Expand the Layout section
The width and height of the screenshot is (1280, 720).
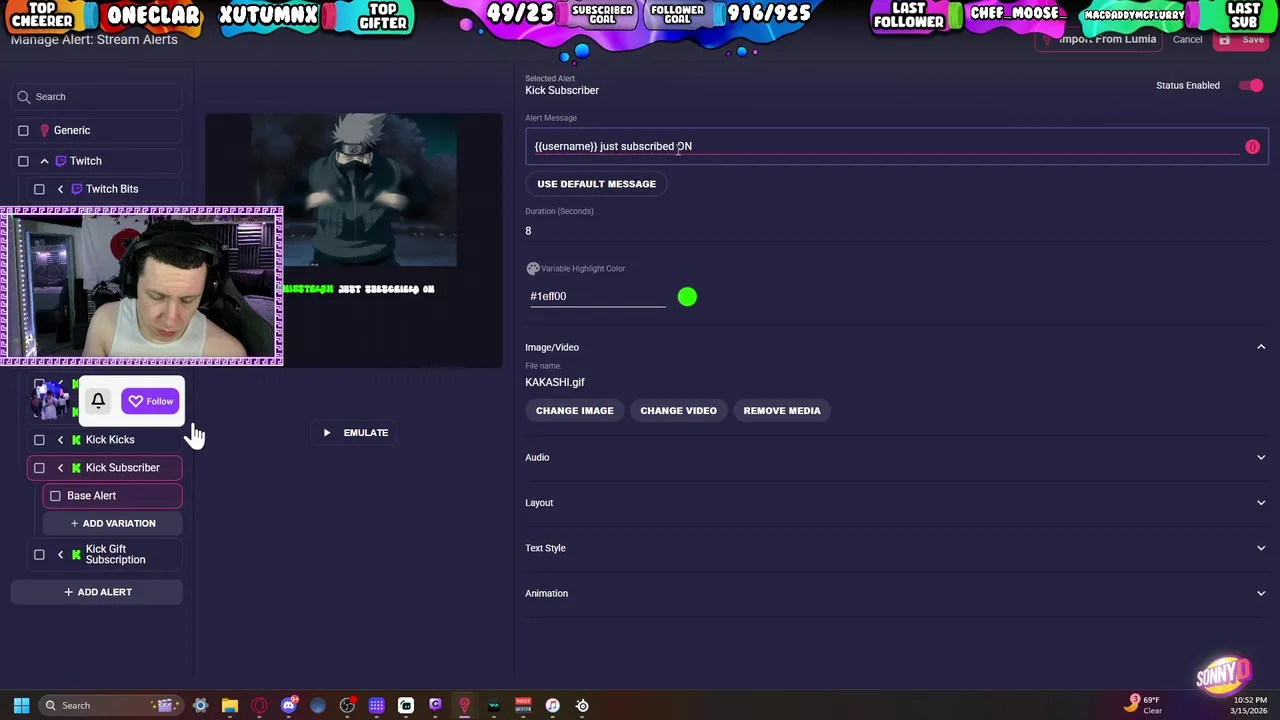point(896,503)
